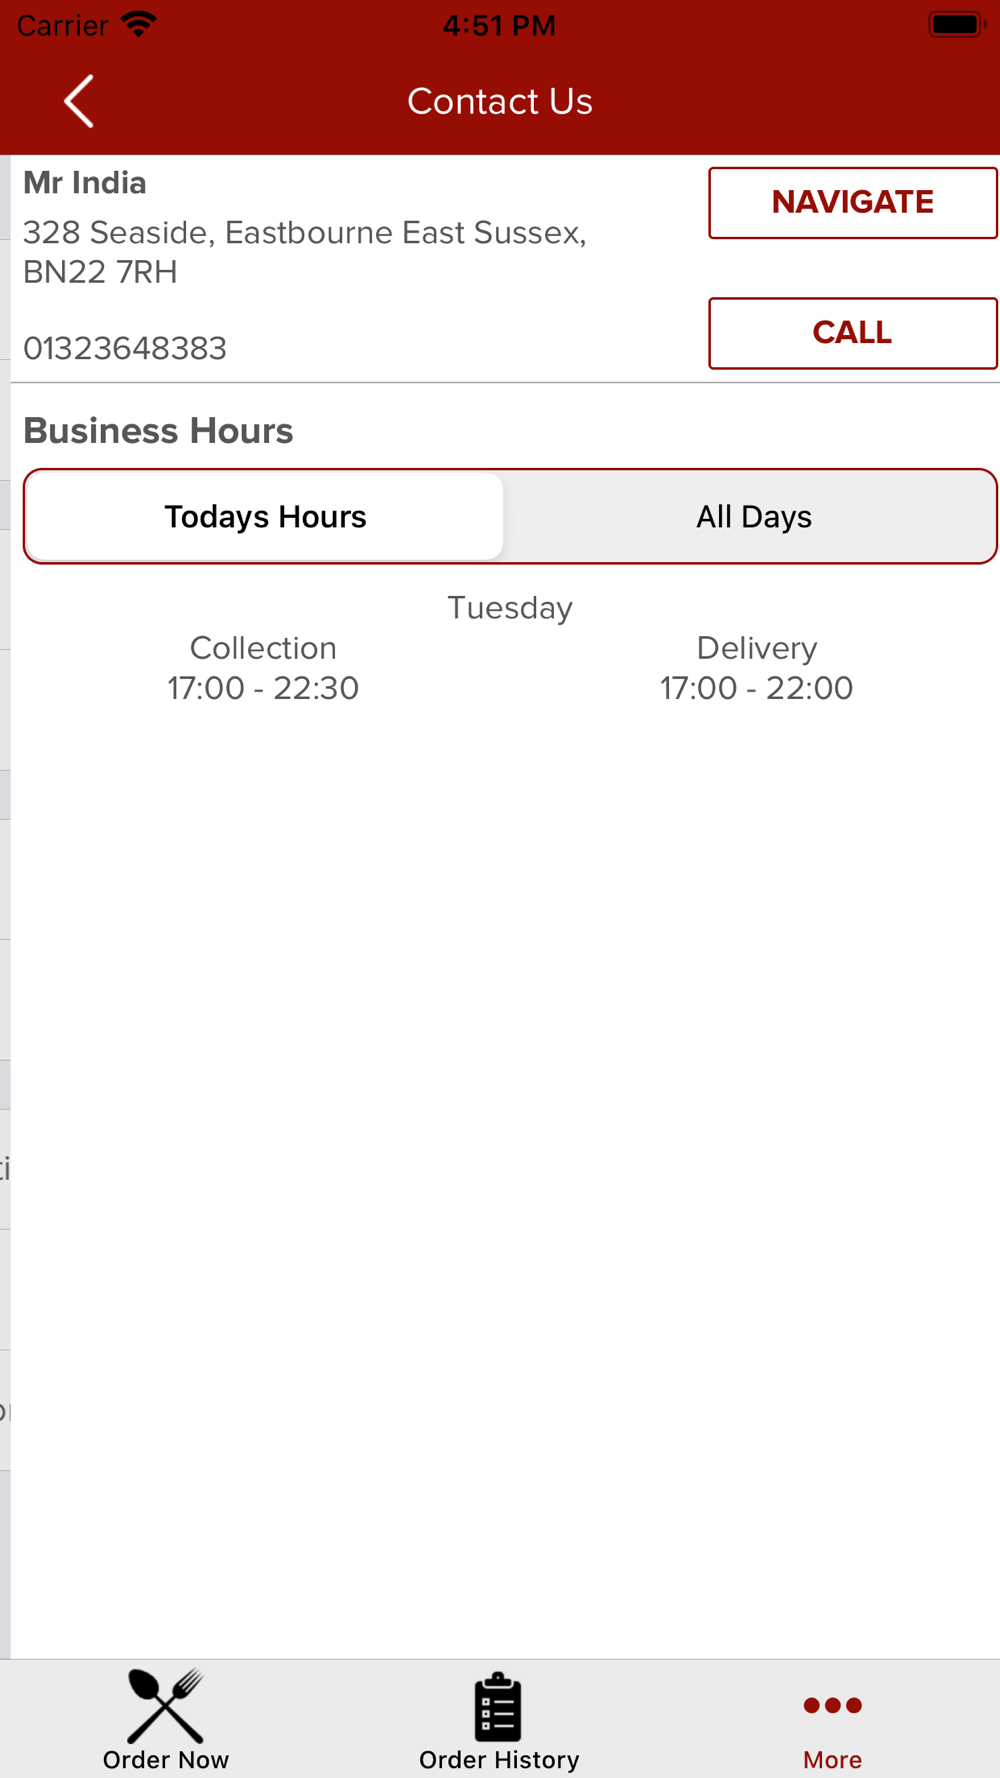Tap the Mr India restaurant name
Viewport: 1000px width, 1778px height.
click(85, 183)
